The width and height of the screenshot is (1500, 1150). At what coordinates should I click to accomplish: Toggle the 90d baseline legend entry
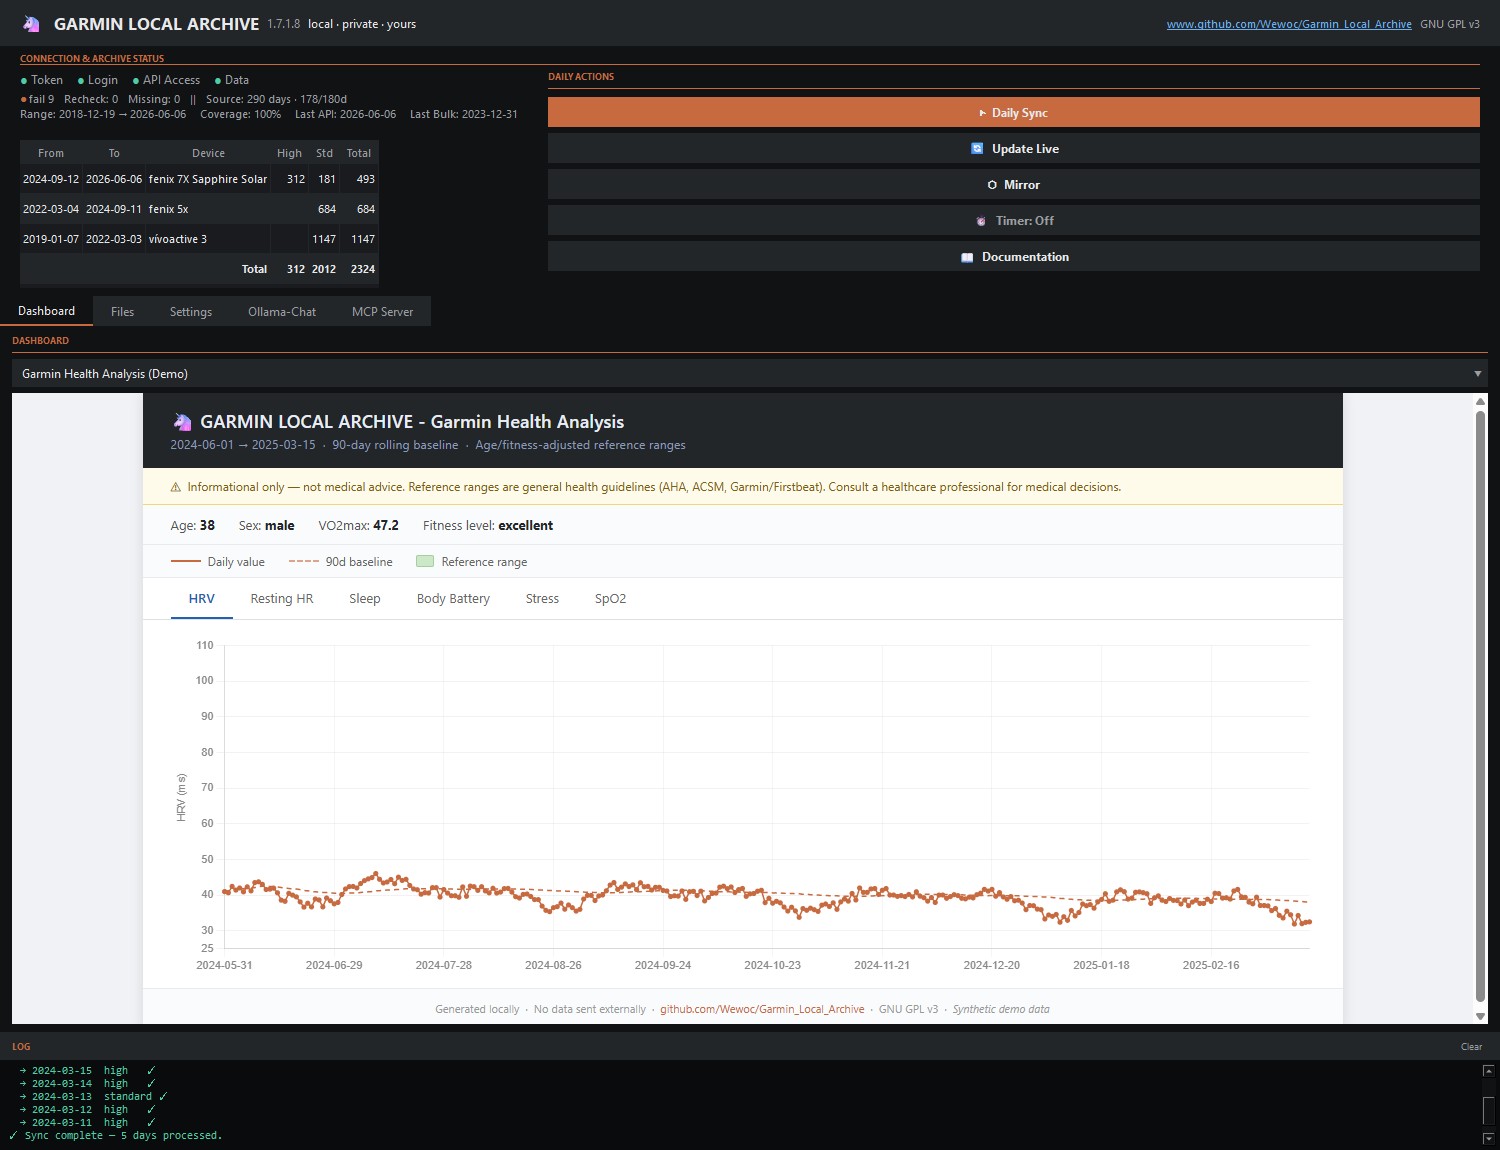coord(341,562)
